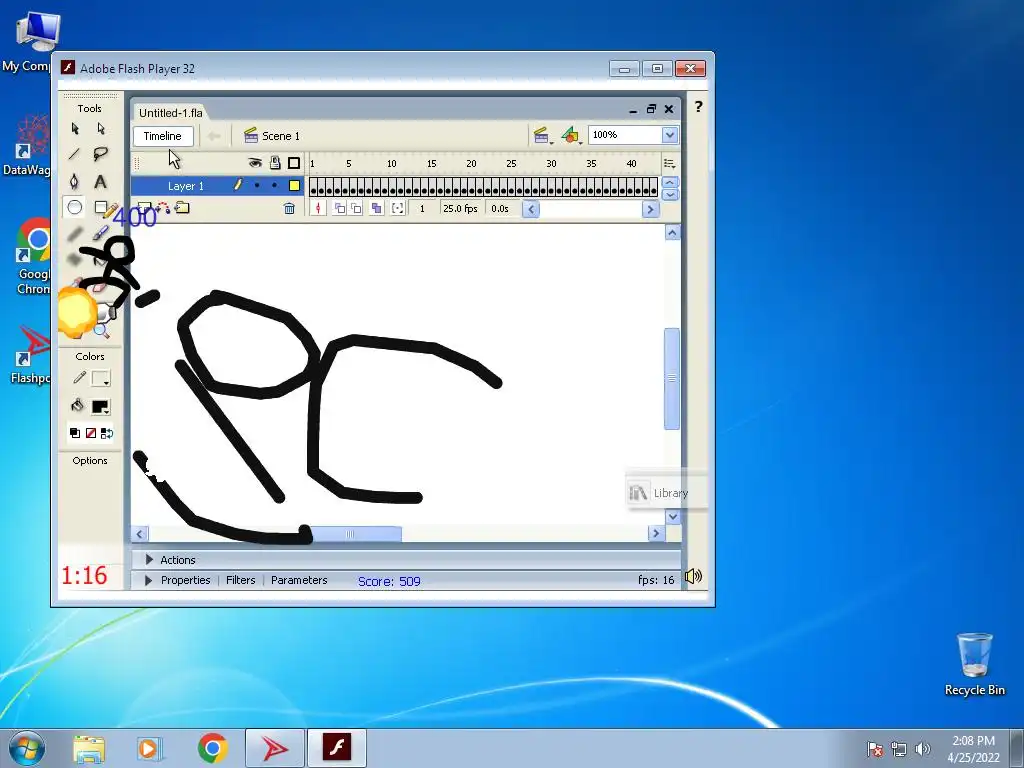Screen dimensions: 1024x768
Task: Select the Text tool
Action: [x=101, y=182]
